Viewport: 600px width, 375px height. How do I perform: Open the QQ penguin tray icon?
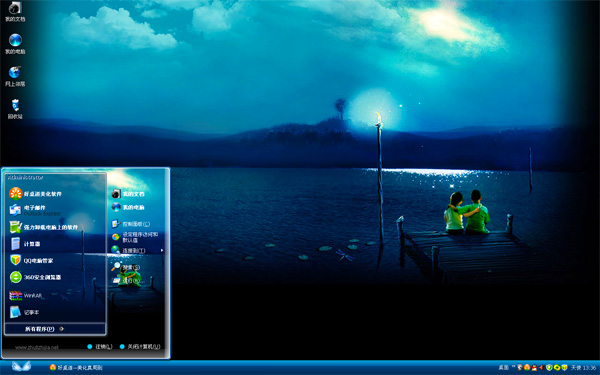pyautogui.click(x=534, y=368)
